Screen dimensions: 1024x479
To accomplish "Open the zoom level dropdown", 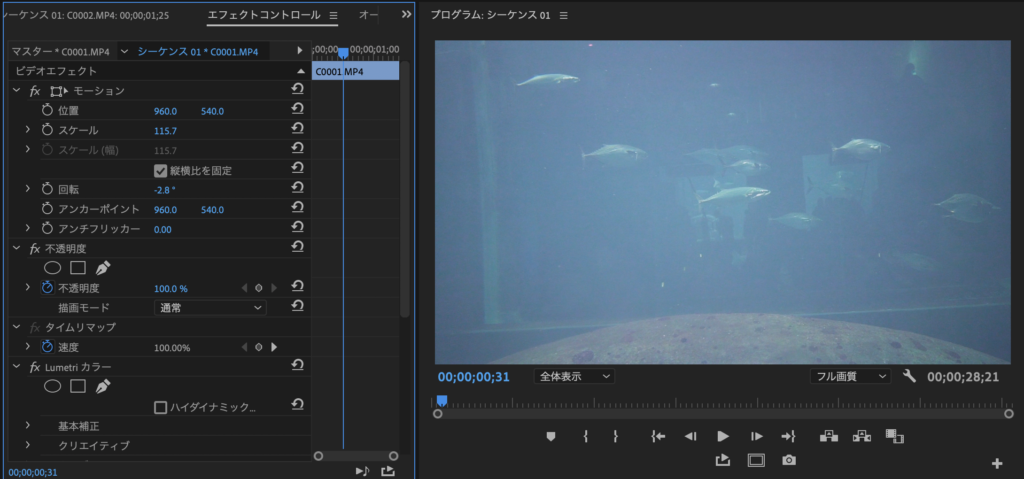I will coord(575,376).
